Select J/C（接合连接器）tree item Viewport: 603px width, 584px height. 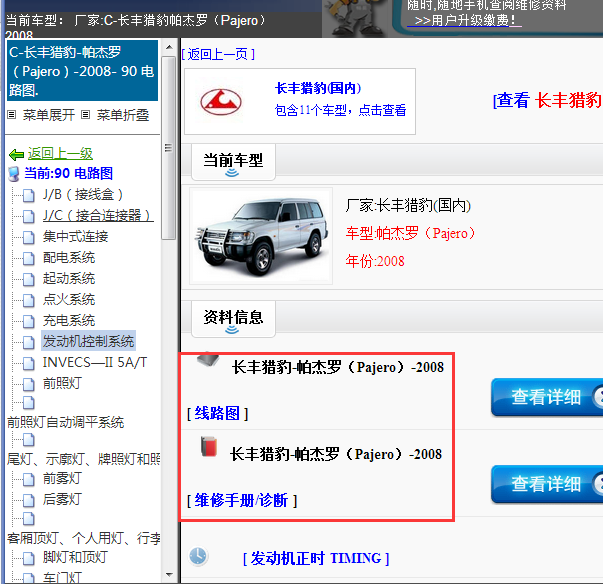[x=98, y=216]
